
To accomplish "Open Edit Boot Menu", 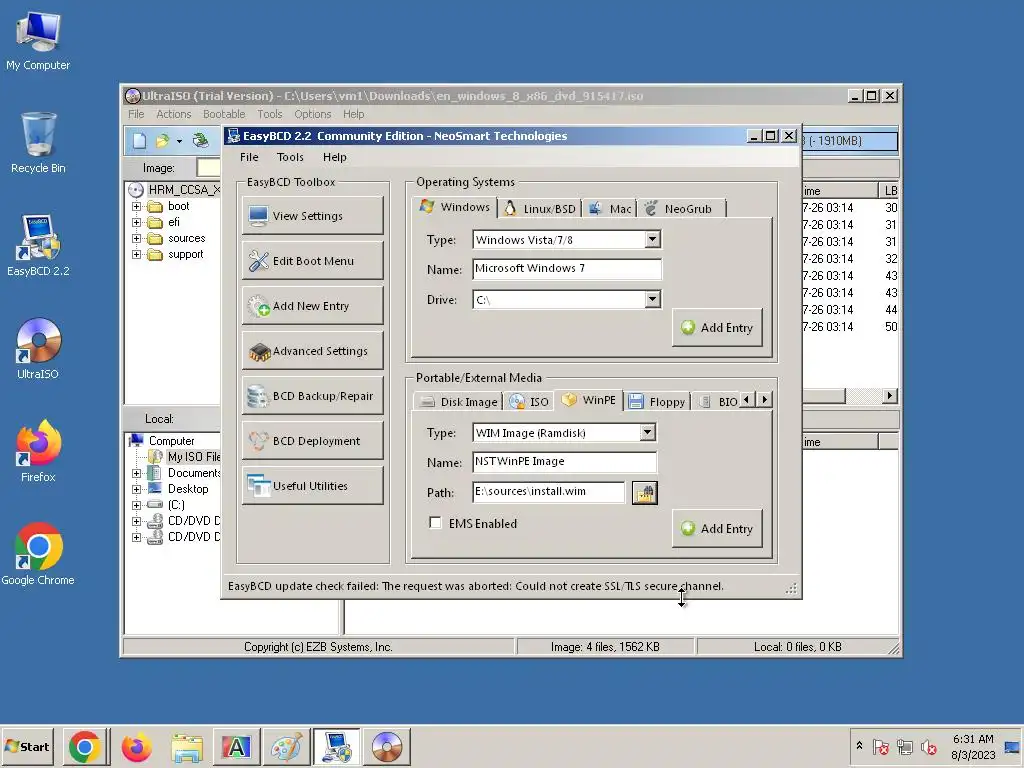I will coord(313,261).
